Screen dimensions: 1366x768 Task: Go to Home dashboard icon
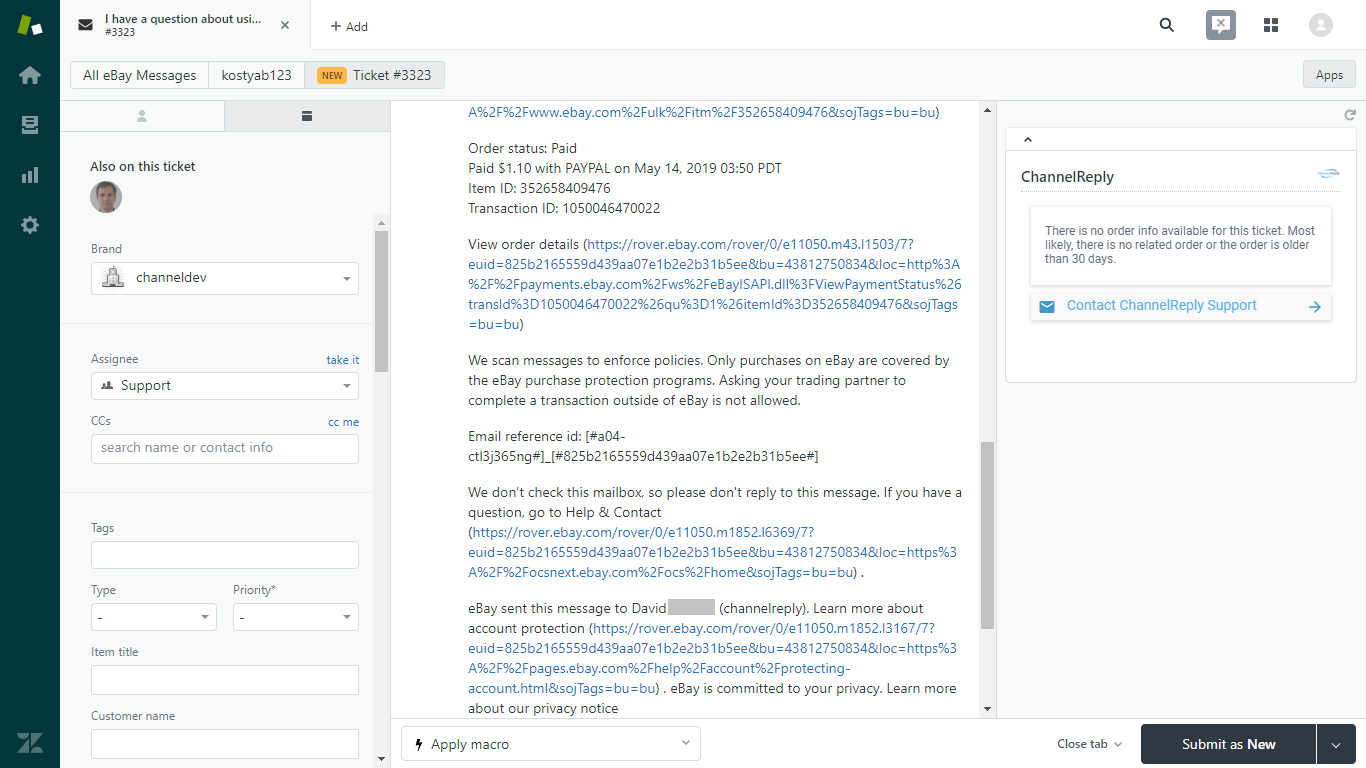[x=30, y=75]
